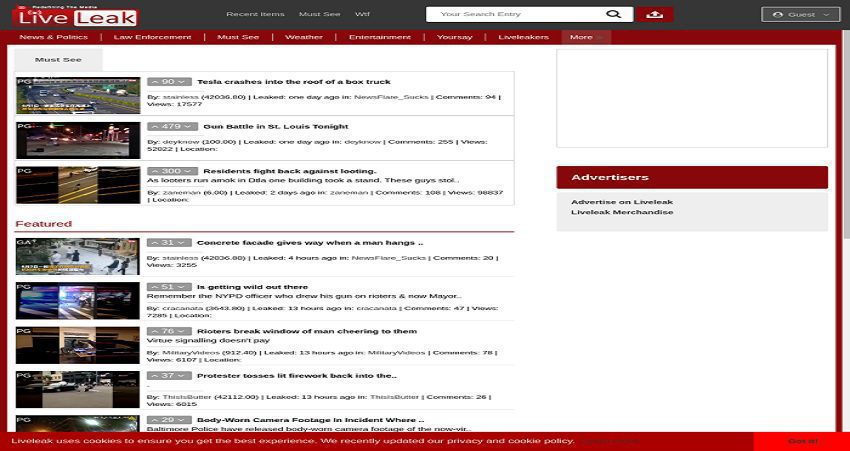Upvote Rioters break window video
850x451 pixels.
click(x=154, y=331)
